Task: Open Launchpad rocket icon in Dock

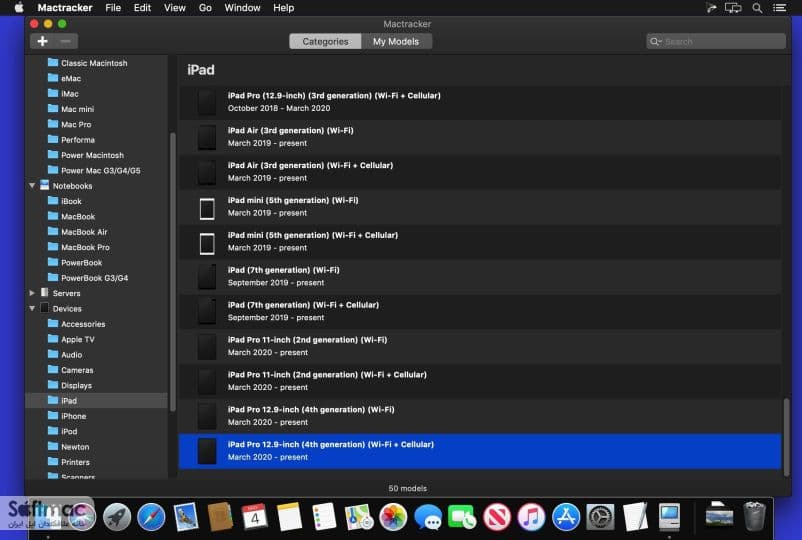Action: [x=117, y=516]
